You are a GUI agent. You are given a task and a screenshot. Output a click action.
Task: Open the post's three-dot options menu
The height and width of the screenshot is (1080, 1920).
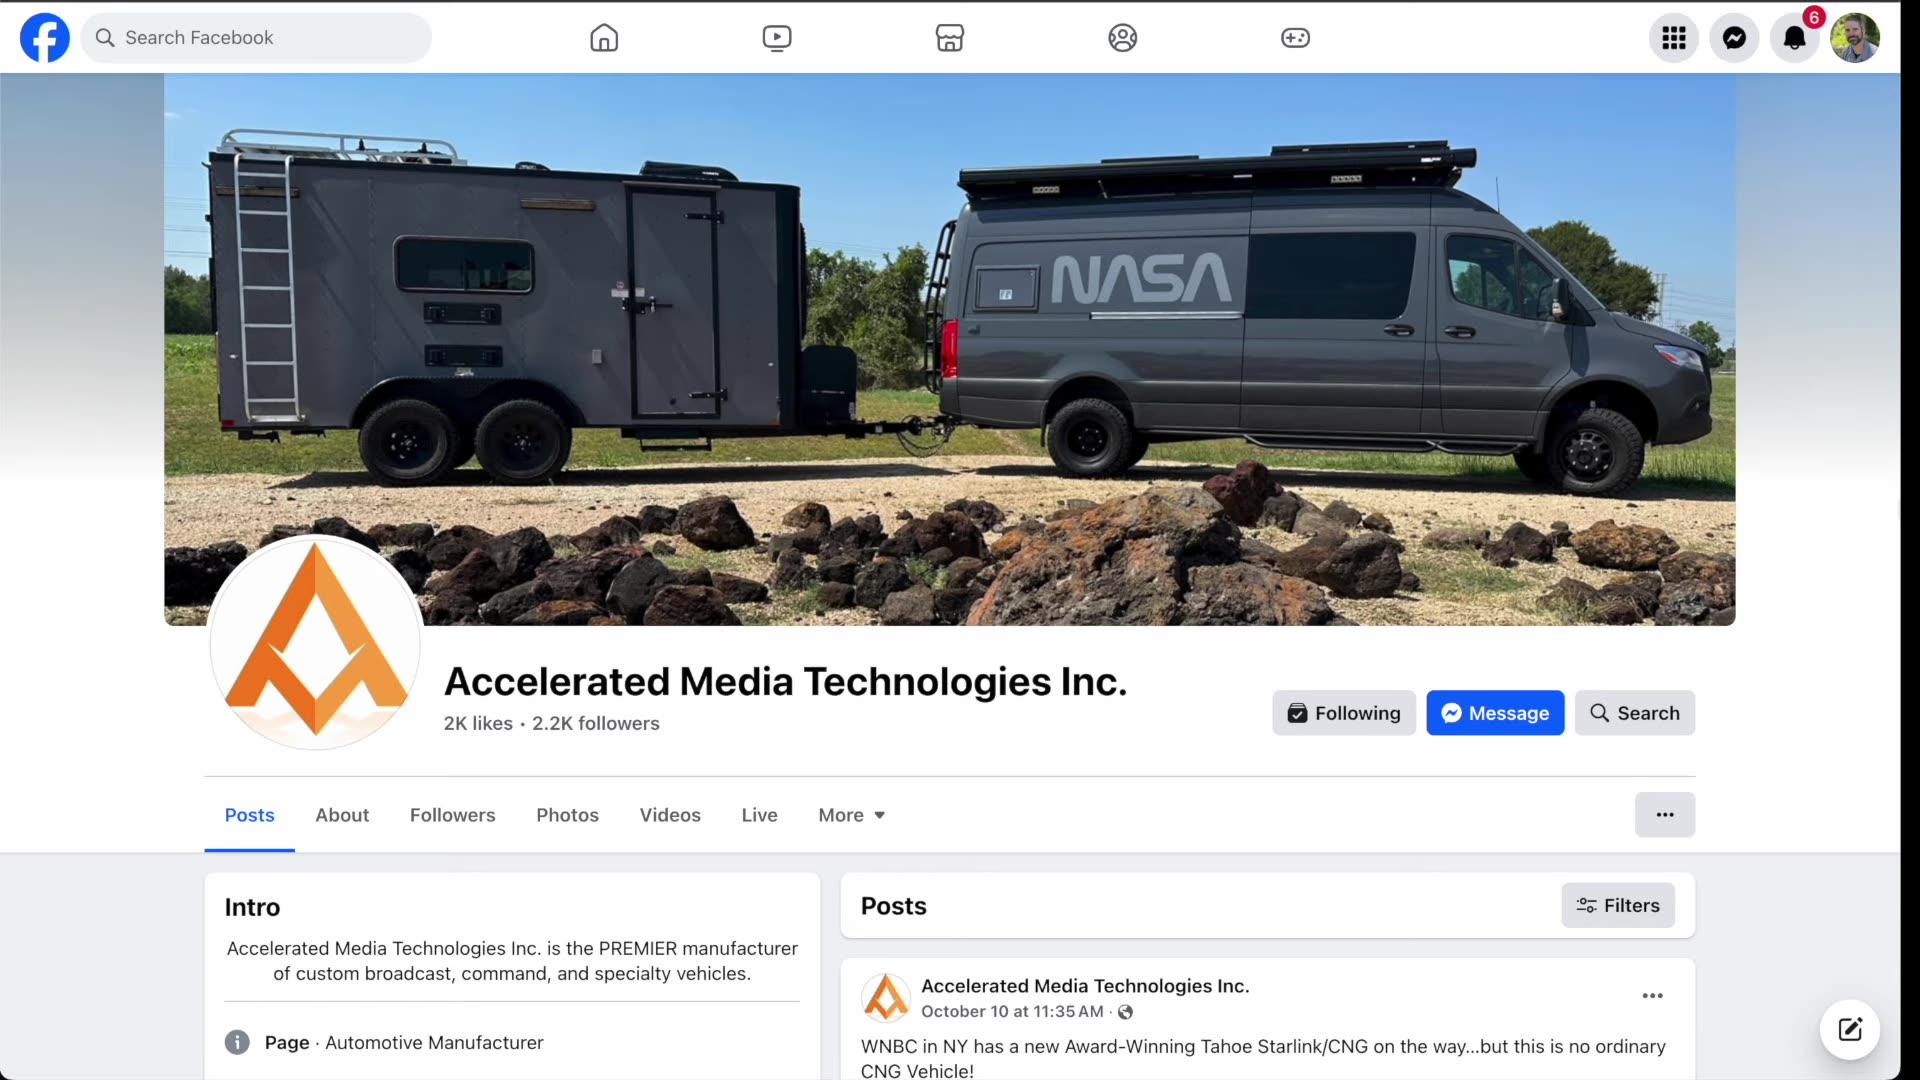1653,996
